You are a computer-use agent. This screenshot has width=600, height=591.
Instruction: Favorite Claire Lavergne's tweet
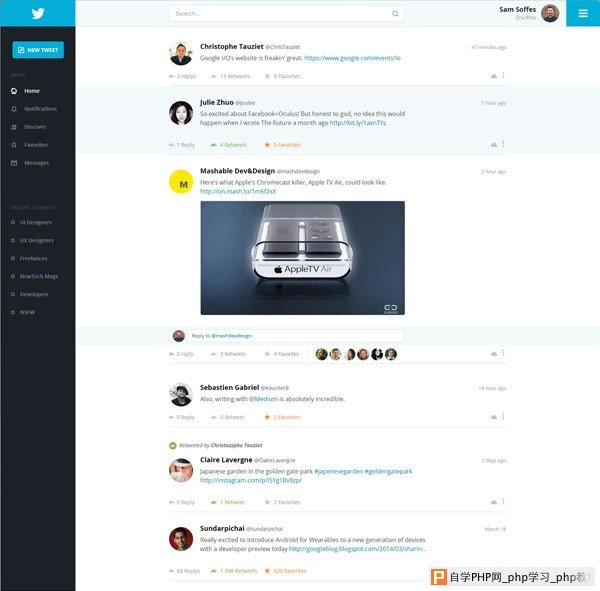[x=282, y=502]
